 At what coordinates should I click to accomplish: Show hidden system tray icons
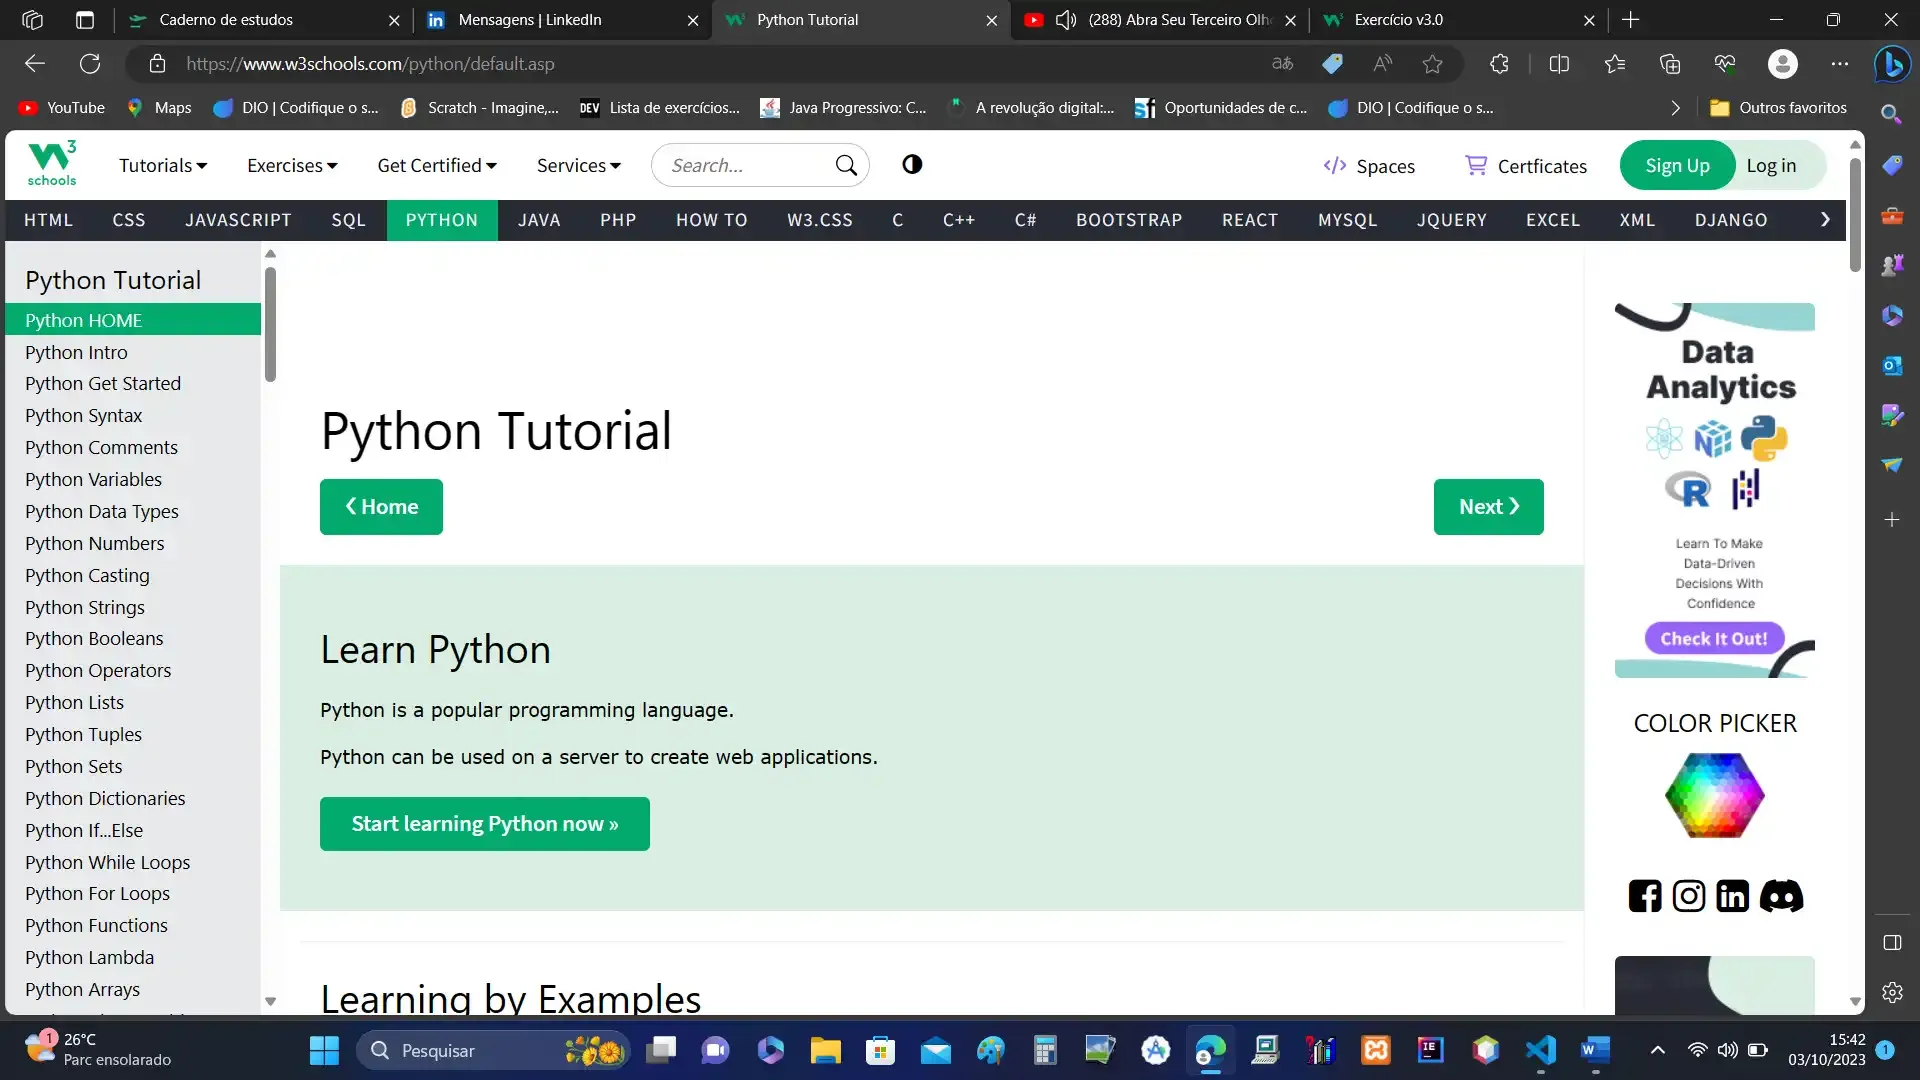coord(1657,1050)
